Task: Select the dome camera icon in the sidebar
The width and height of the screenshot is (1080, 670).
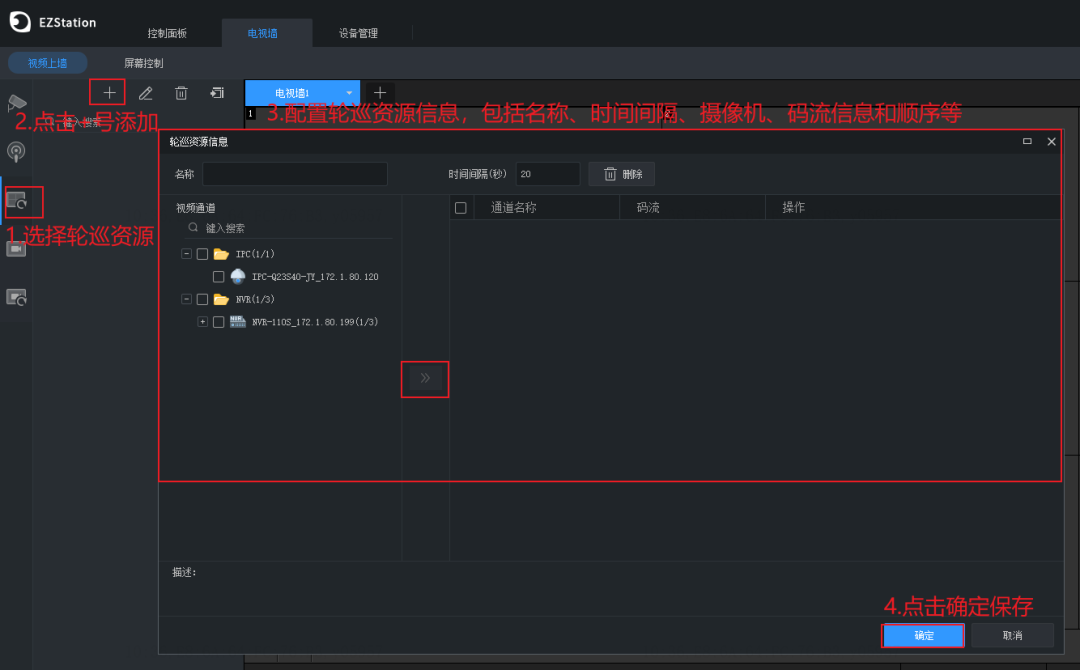Action: coord(16,151)
